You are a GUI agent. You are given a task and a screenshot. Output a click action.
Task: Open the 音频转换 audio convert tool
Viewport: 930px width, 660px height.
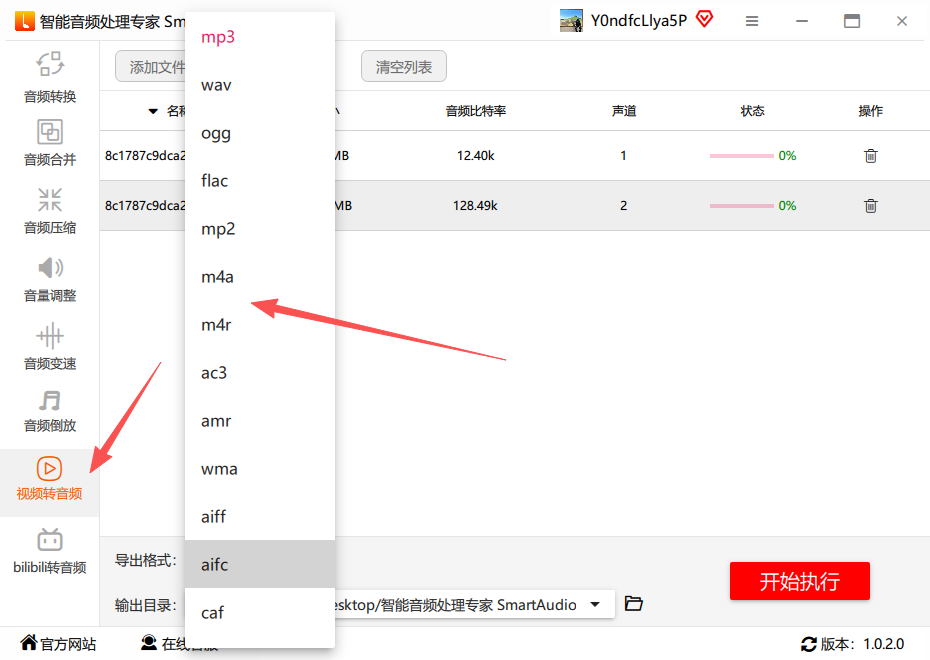[x=50, y=78]
